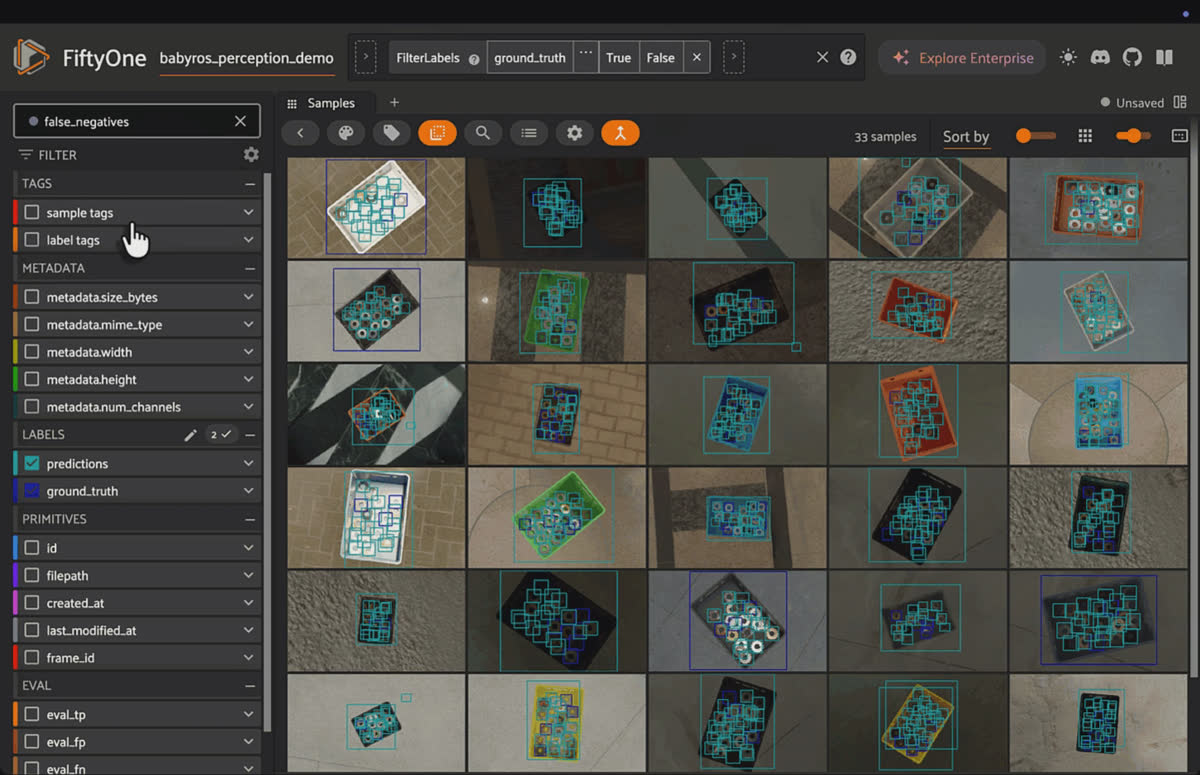
Task: Add stage after FilterLabels with right arrow box
Action: coord(734,57)
